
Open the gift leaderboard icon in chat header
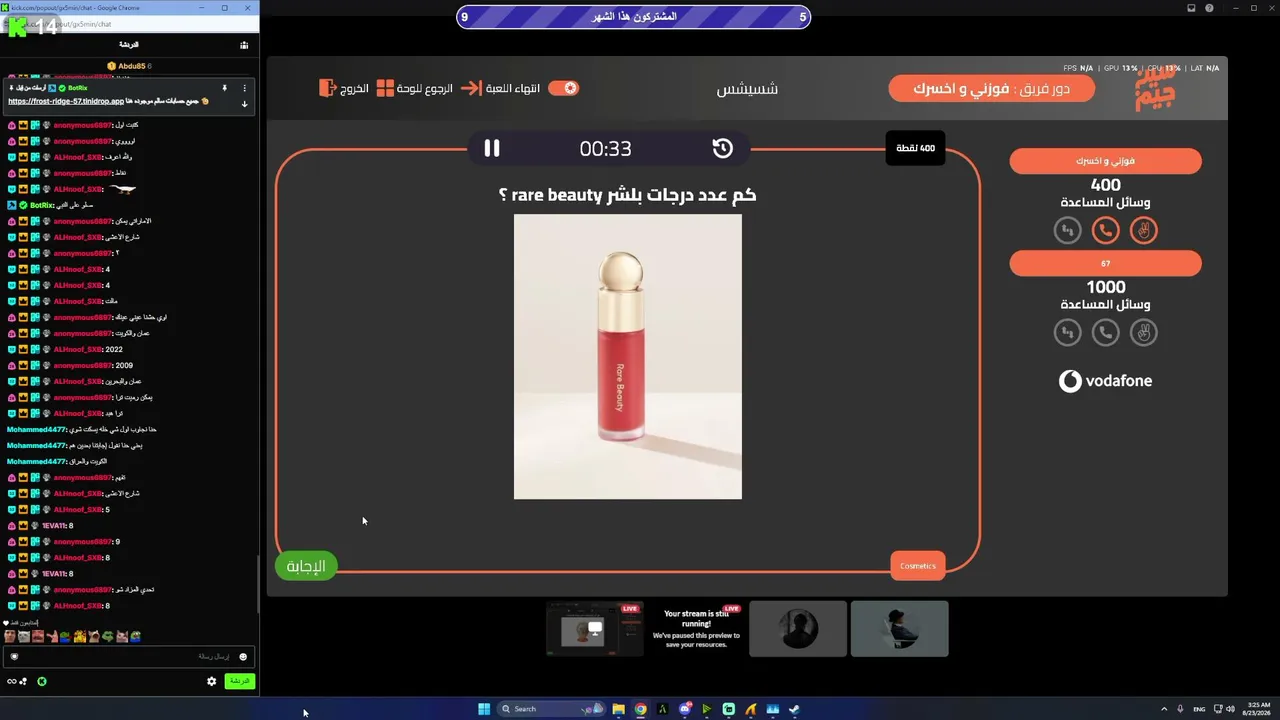click(244, 45)
